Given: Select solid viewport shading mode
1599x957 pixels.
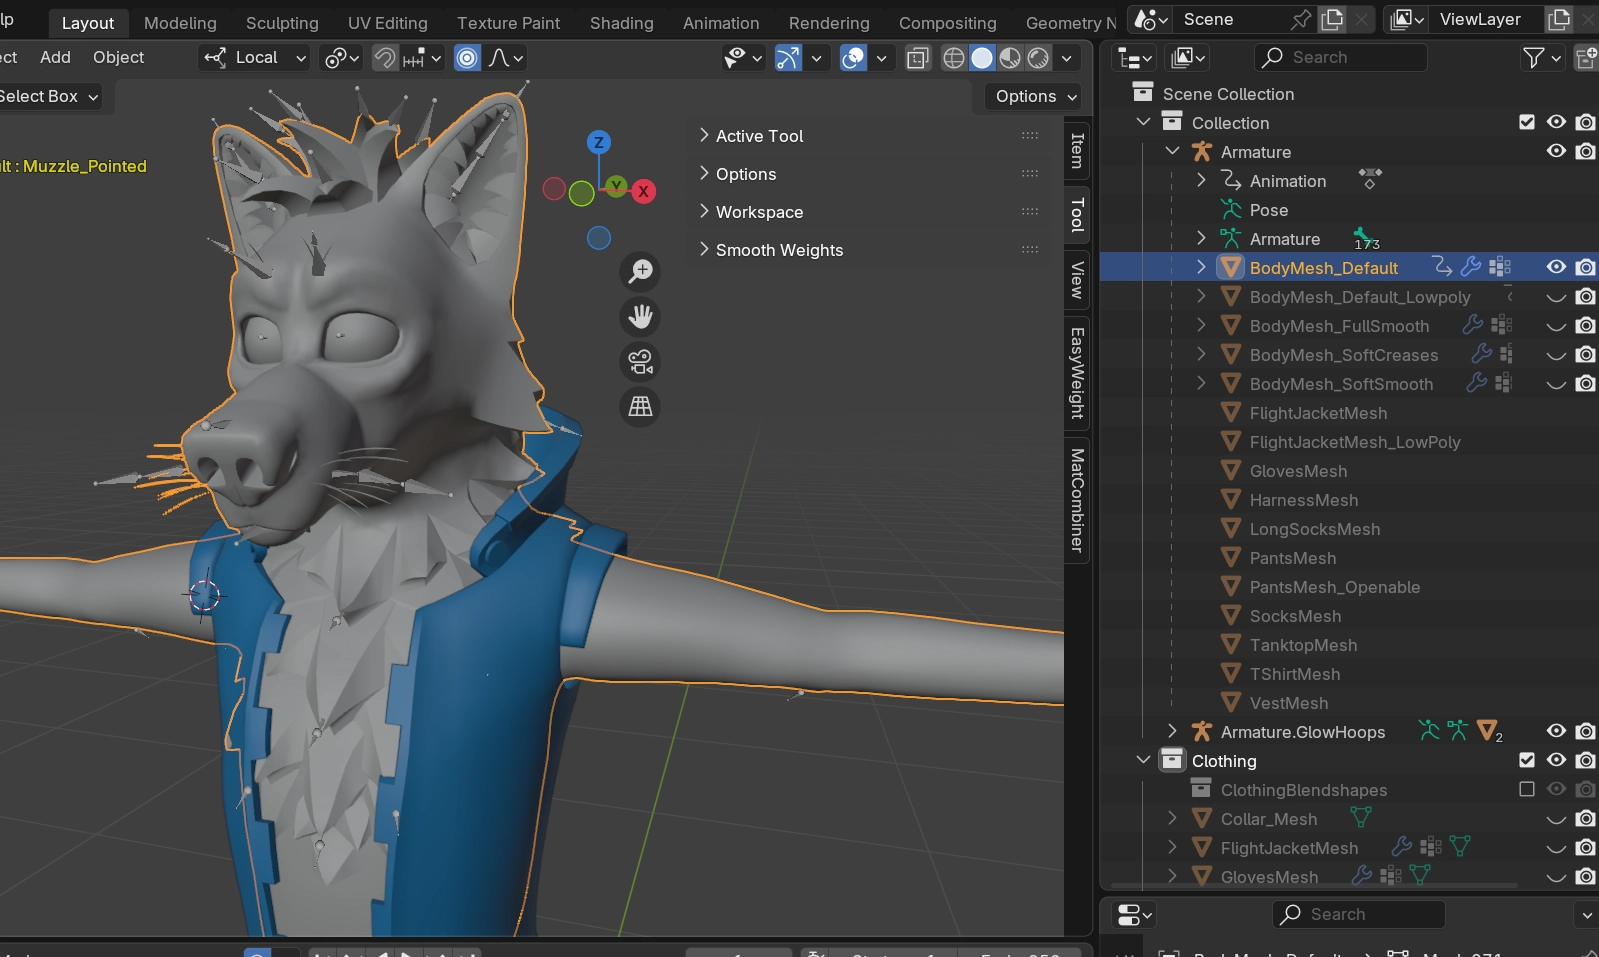Looking at the screenshot, I should (x=982, y=58).
